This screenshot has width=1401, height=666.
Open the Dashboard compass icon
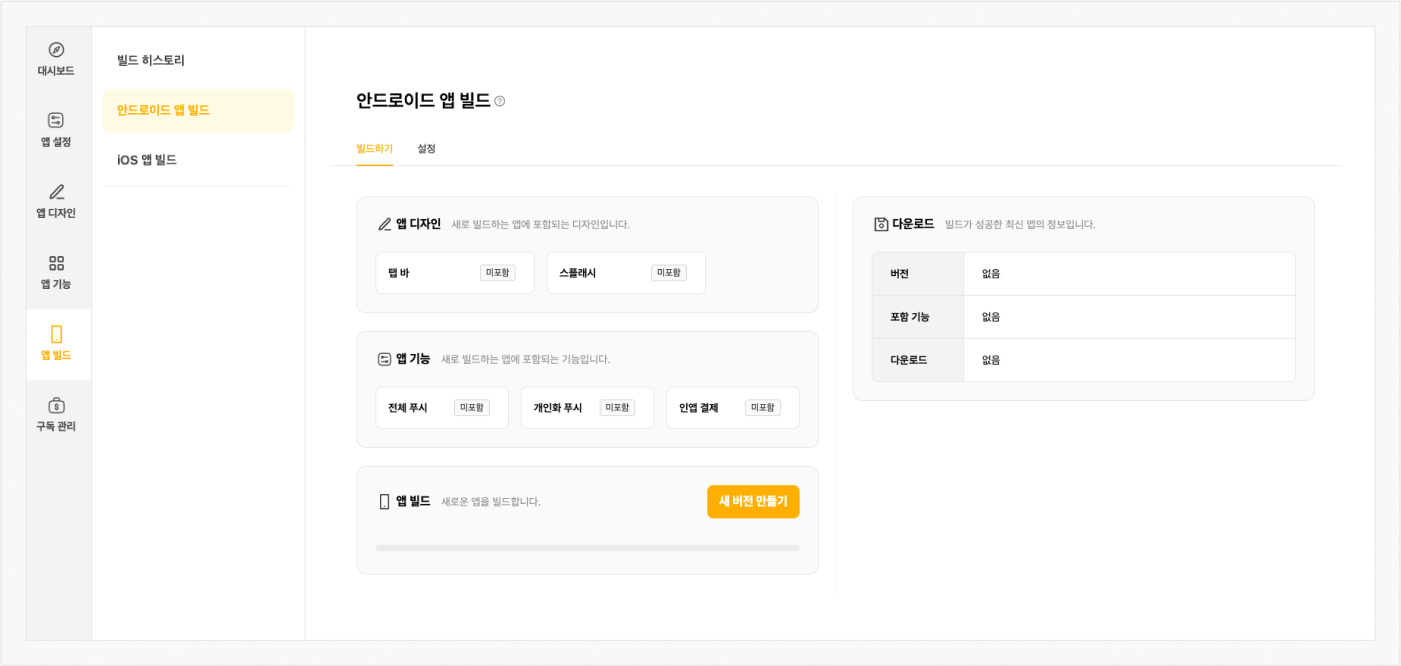click(56, 50)
